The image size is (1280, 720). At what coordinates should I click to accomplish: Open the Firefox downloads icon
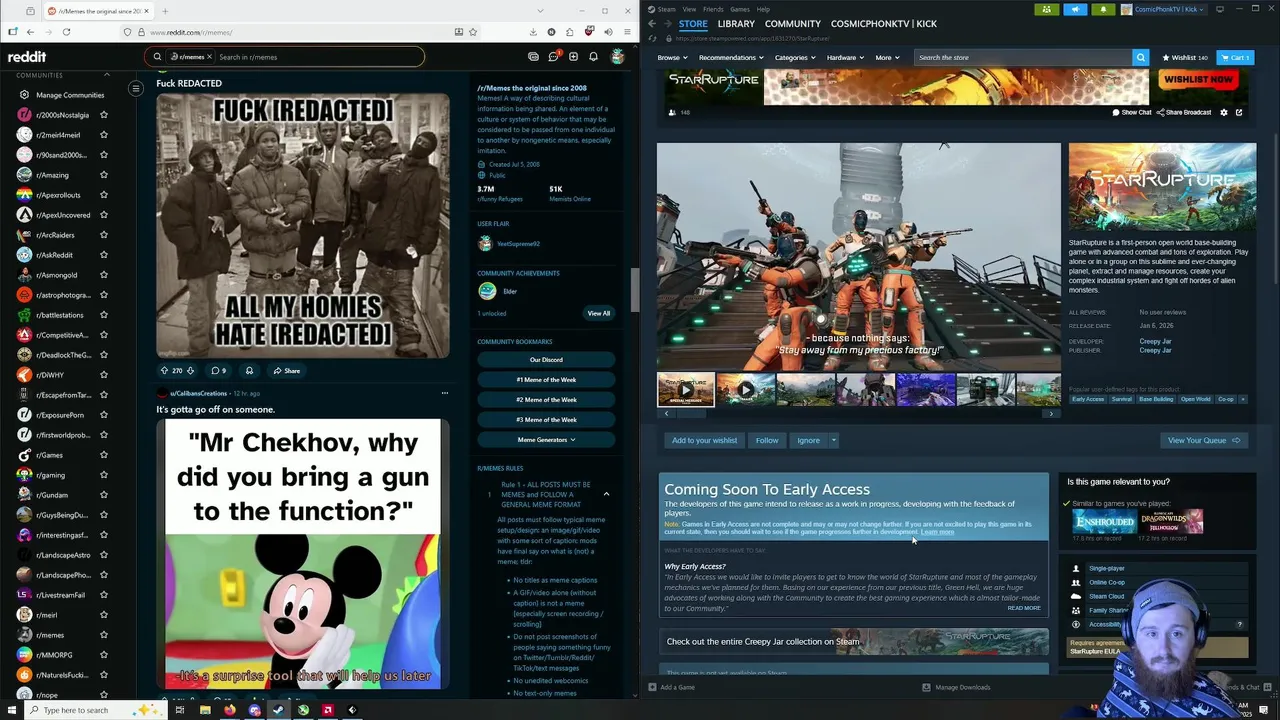(532, 32)
